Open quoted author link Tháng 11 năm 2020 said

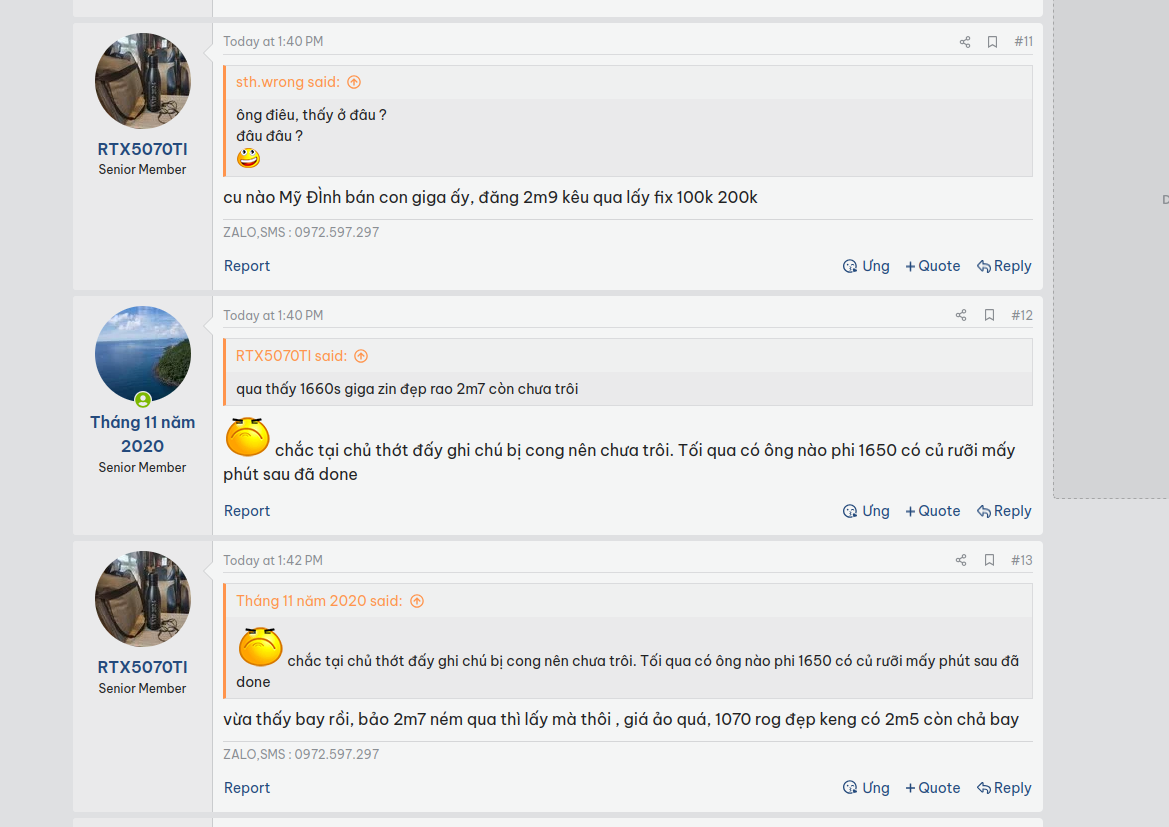point(319,601)
